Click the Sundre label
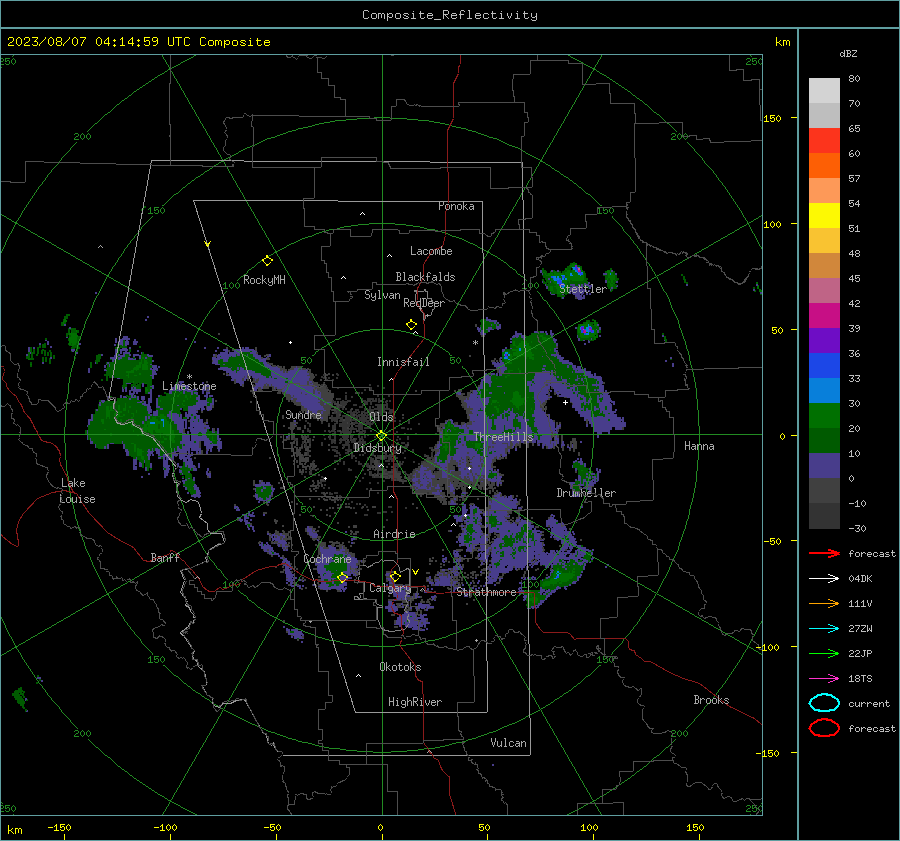900x841 pixels. tap(303, 414)
